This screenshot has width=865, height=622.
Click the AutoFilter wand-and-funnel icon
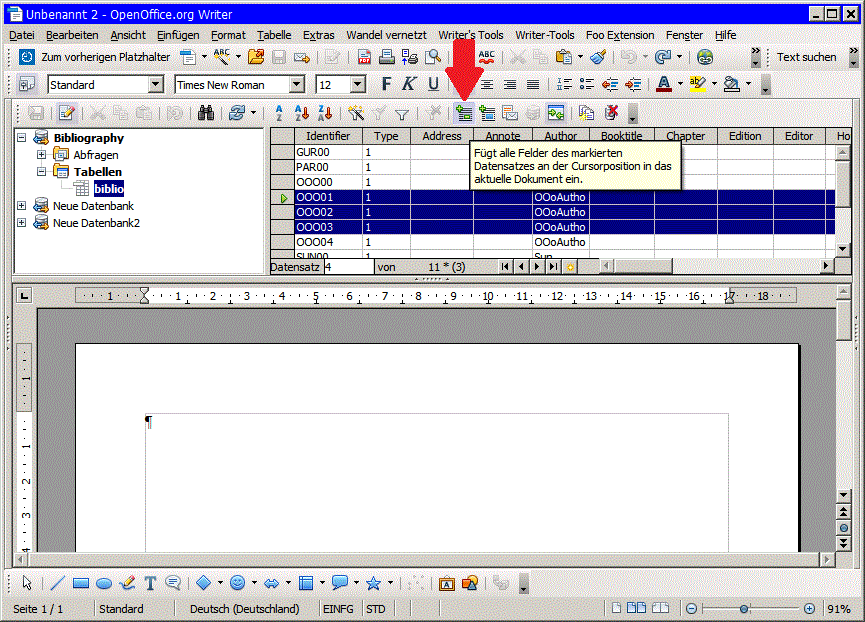click(356, 113)
